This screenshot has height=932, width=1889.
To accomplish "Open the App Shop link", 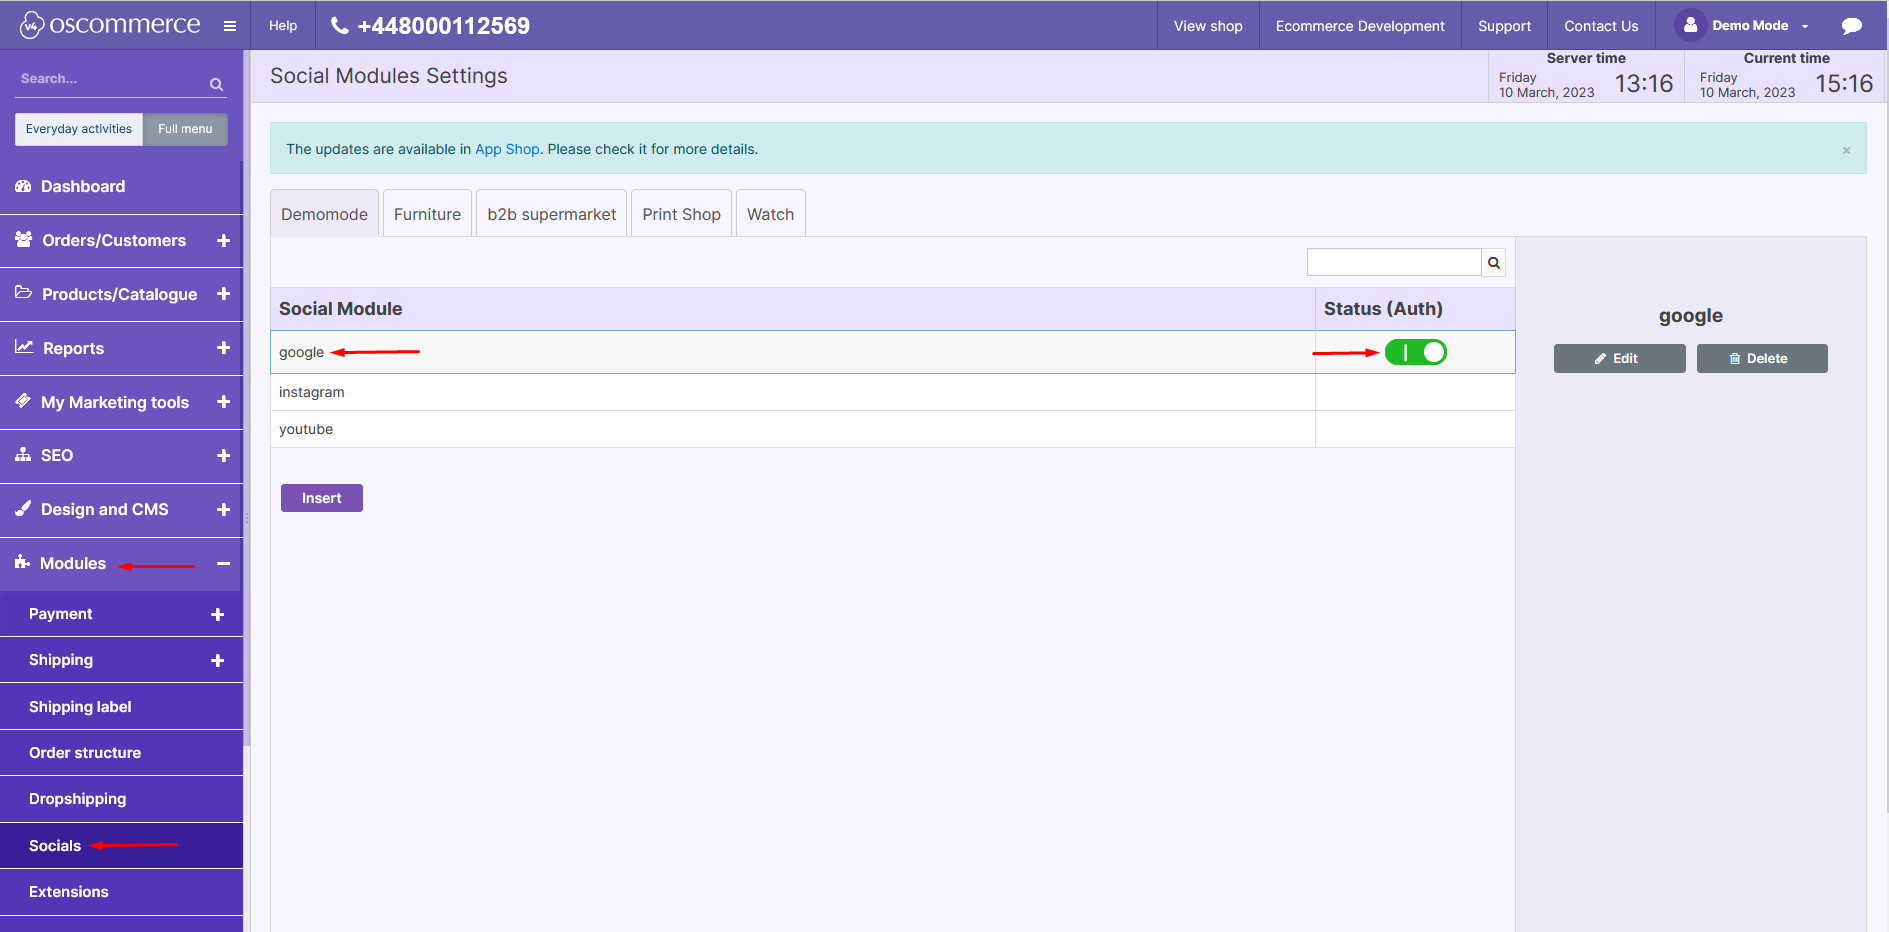I will coord(507,149).
